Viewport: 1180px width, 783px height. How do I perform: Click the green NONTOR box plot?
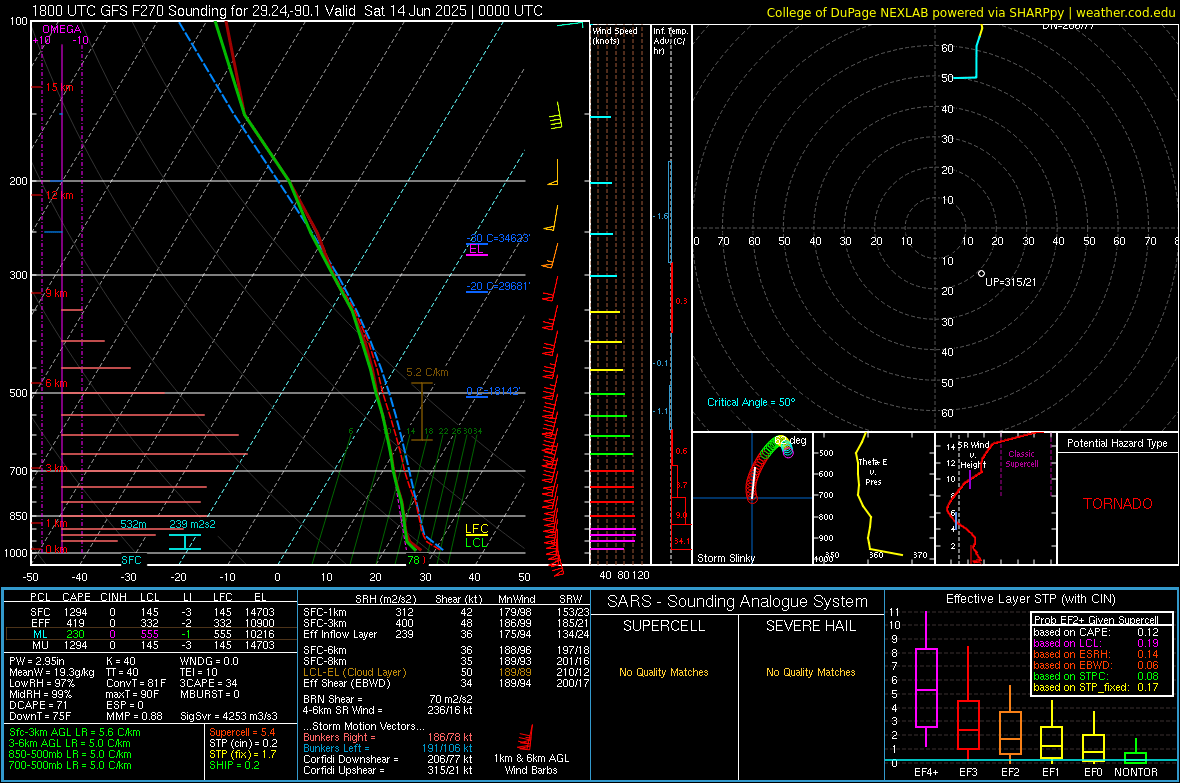1136,753
